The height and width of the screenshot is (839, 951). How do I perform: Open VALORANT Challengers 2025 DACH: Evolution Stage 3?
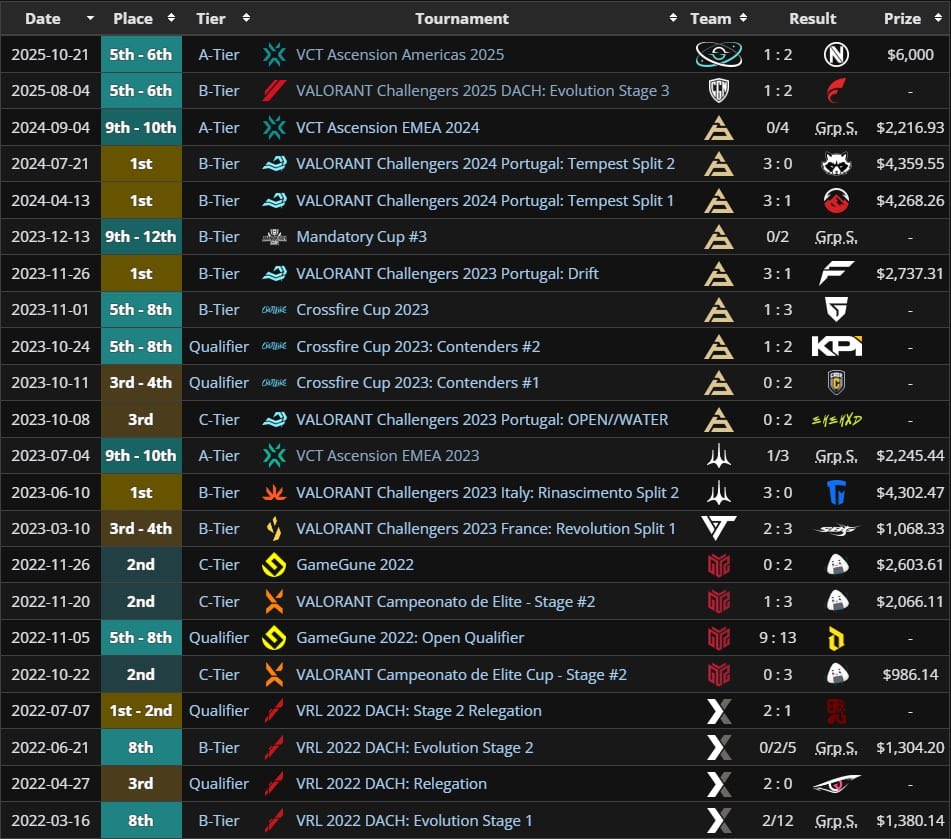pos(482,91)
